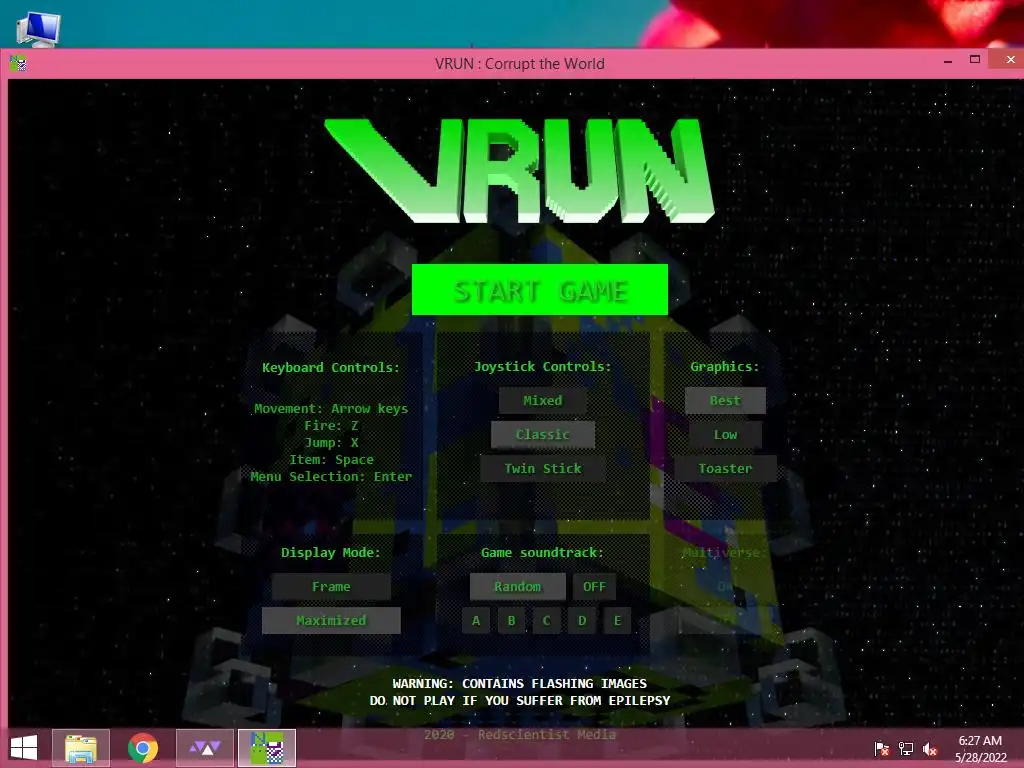Pick soundtrack B
The image size is (1024, 768).
511,620
